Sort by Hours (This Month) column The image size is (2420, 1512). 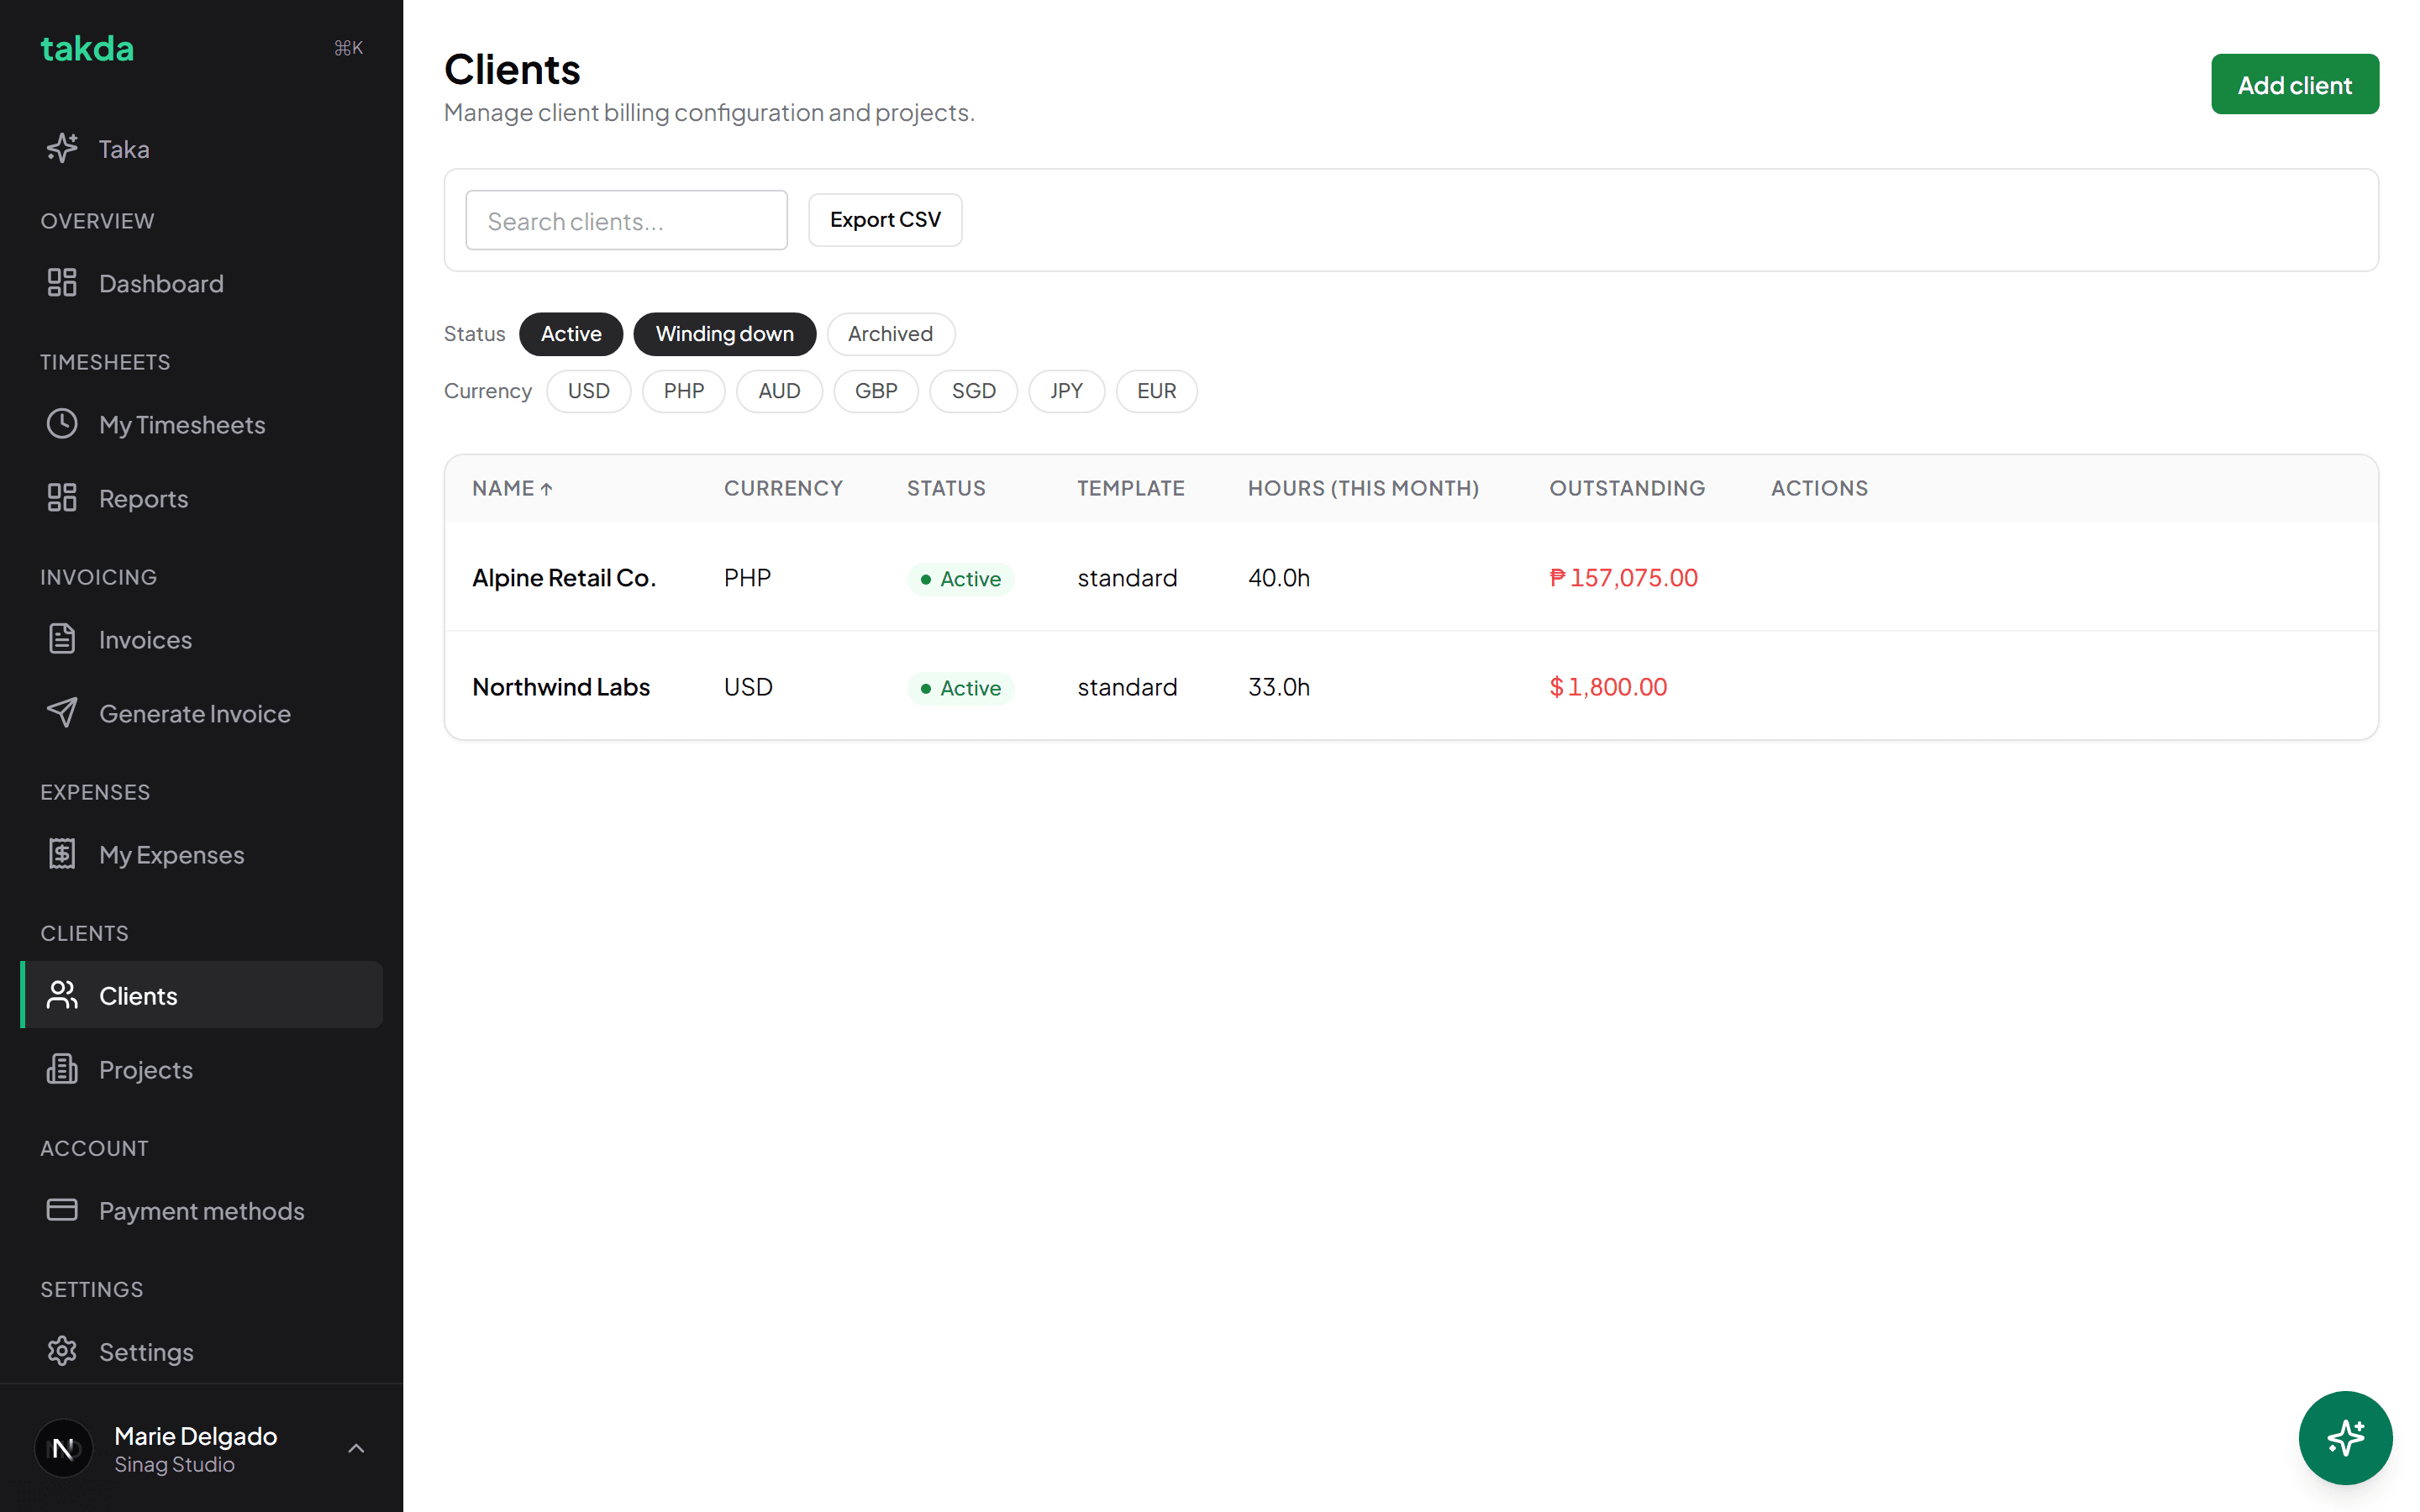pos(1363,488)
